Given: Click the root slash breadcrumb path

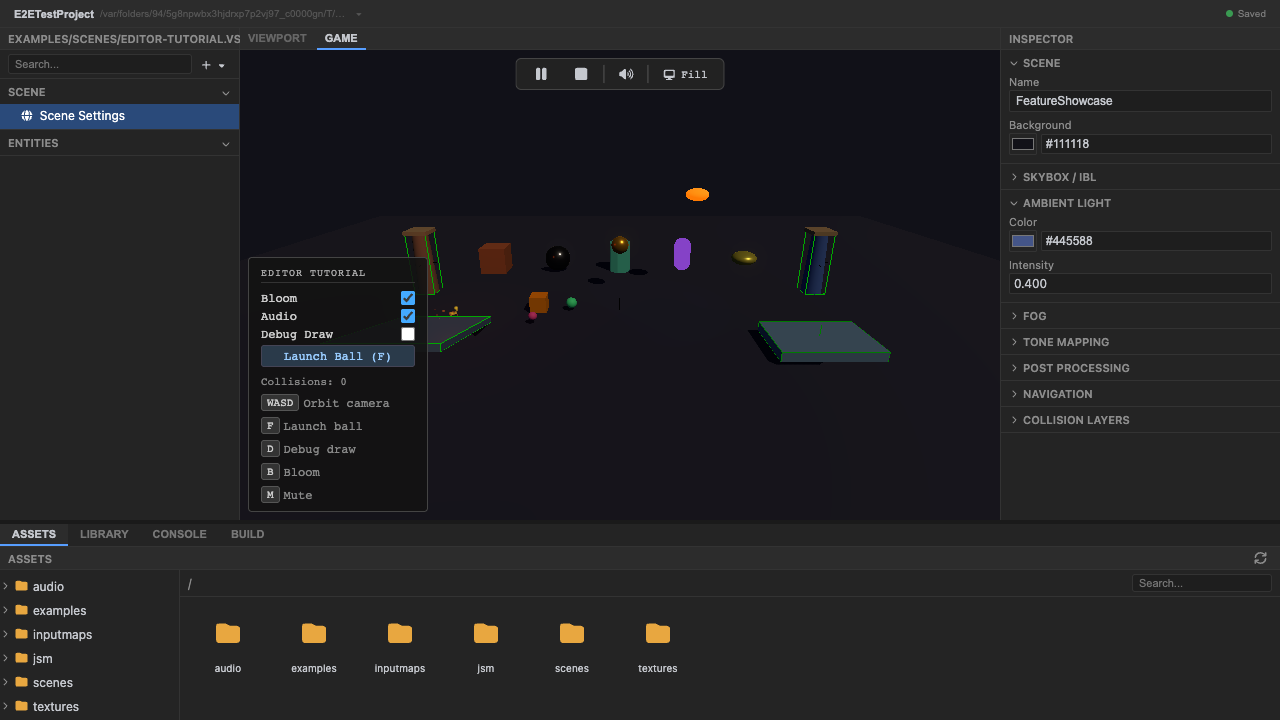Looking at the screenshot, I should point(189,584).
